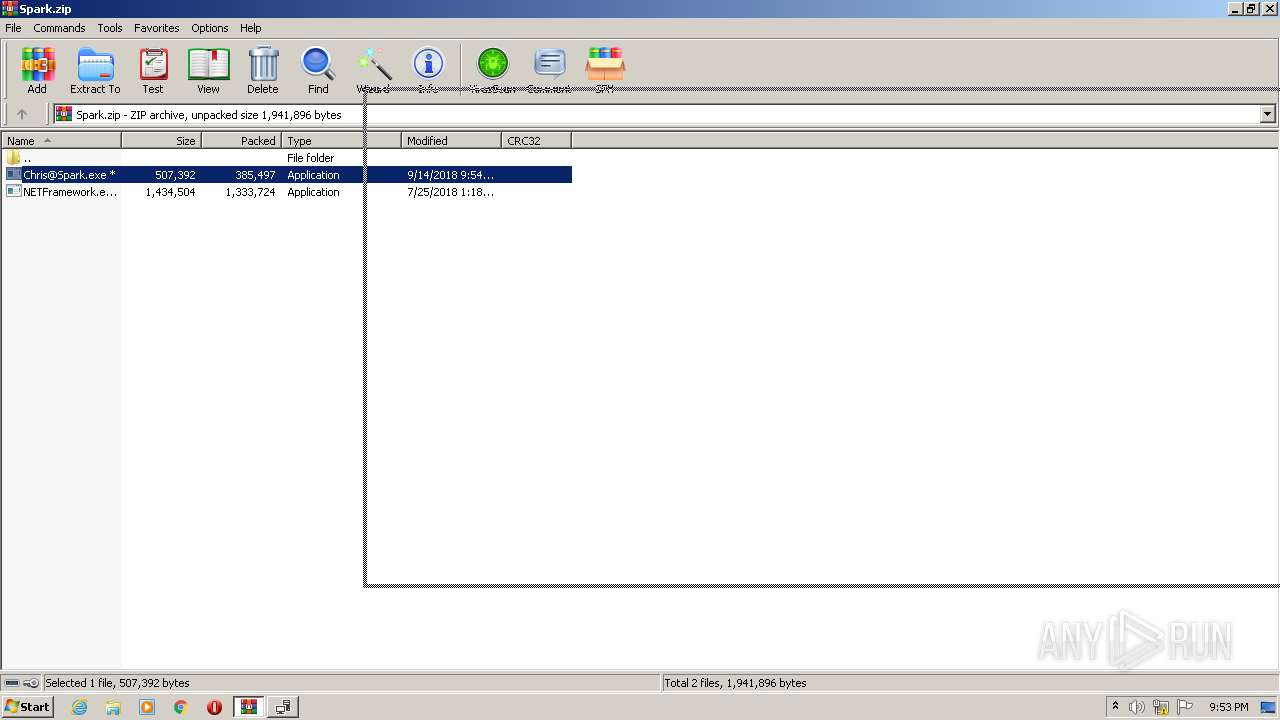Sort by the Modified column header
Viewport: 1280px width, 720px height.
point(451,141)
